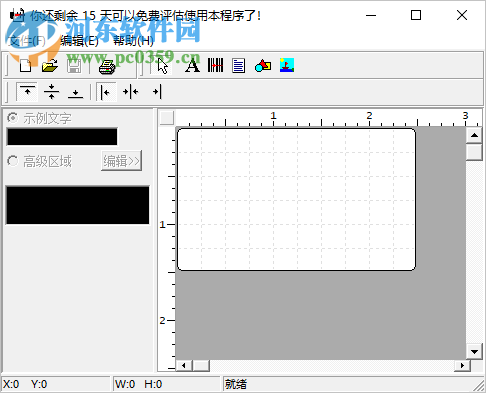Screen dimensions: 486x393
Task: Click the ruler corner origin box
Action: 167,118
